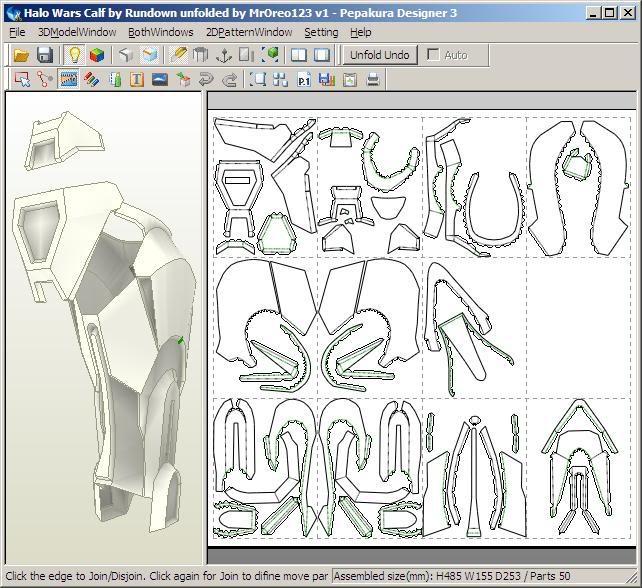Click the blue landscape image icon

point(160,79)
